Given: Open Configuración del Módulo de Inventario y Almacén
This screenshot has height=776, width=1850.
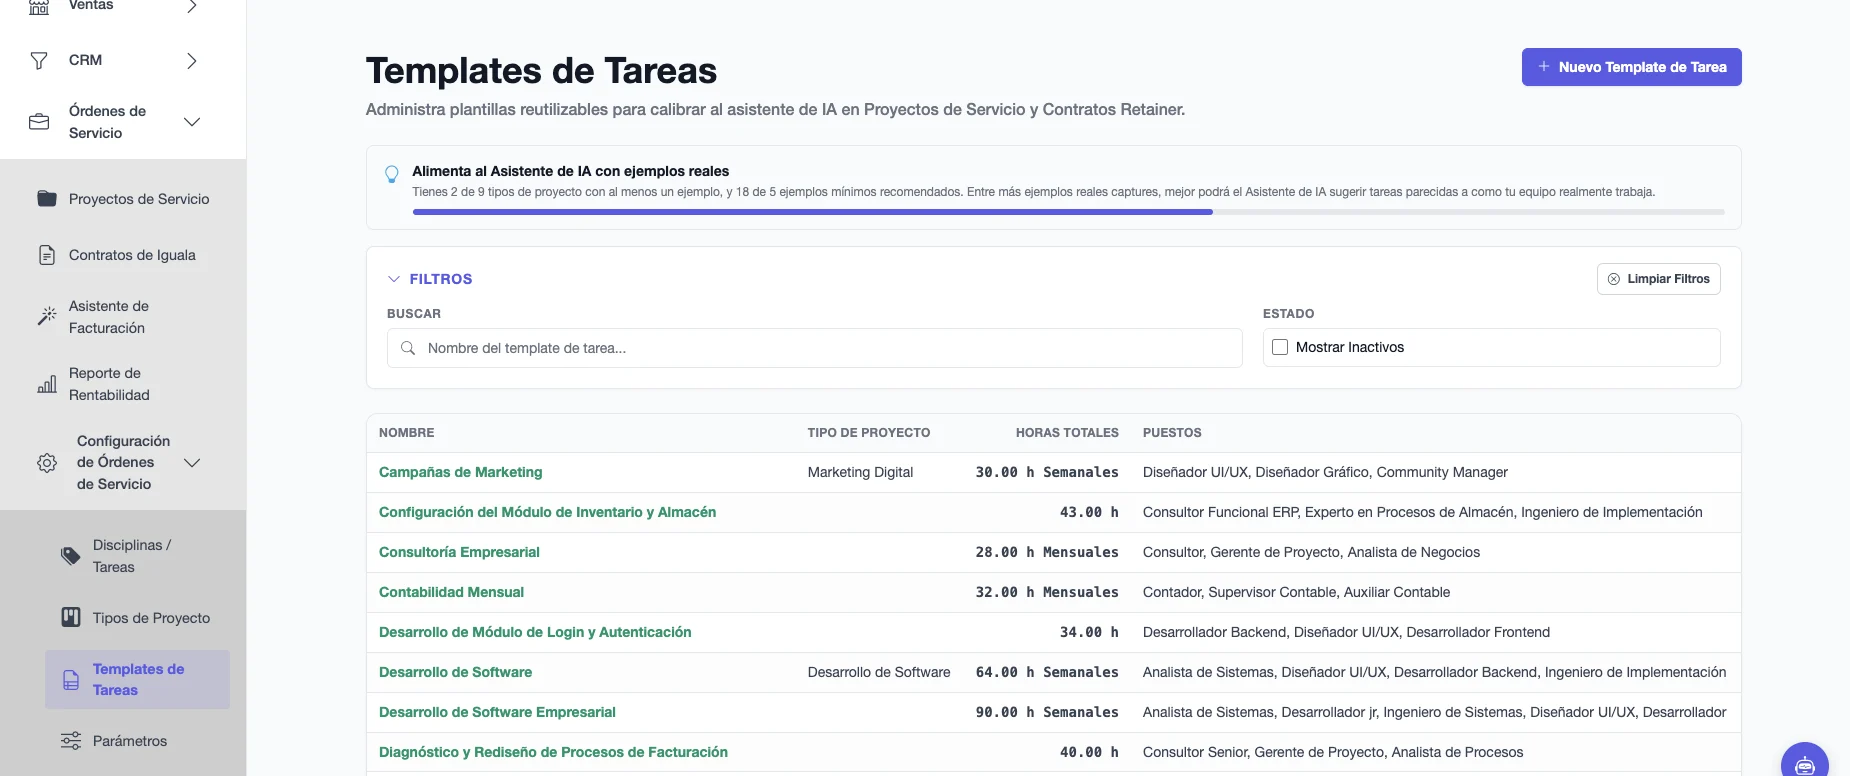Looking at the screenshot, I should point(547,512).
